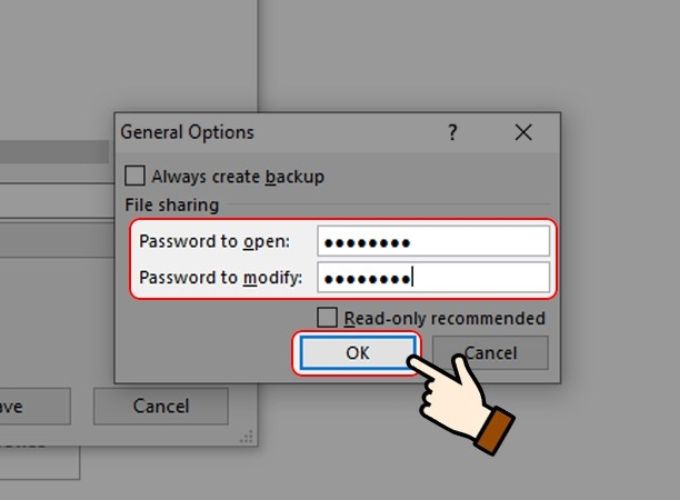Click the partially visible Save button

35,406
